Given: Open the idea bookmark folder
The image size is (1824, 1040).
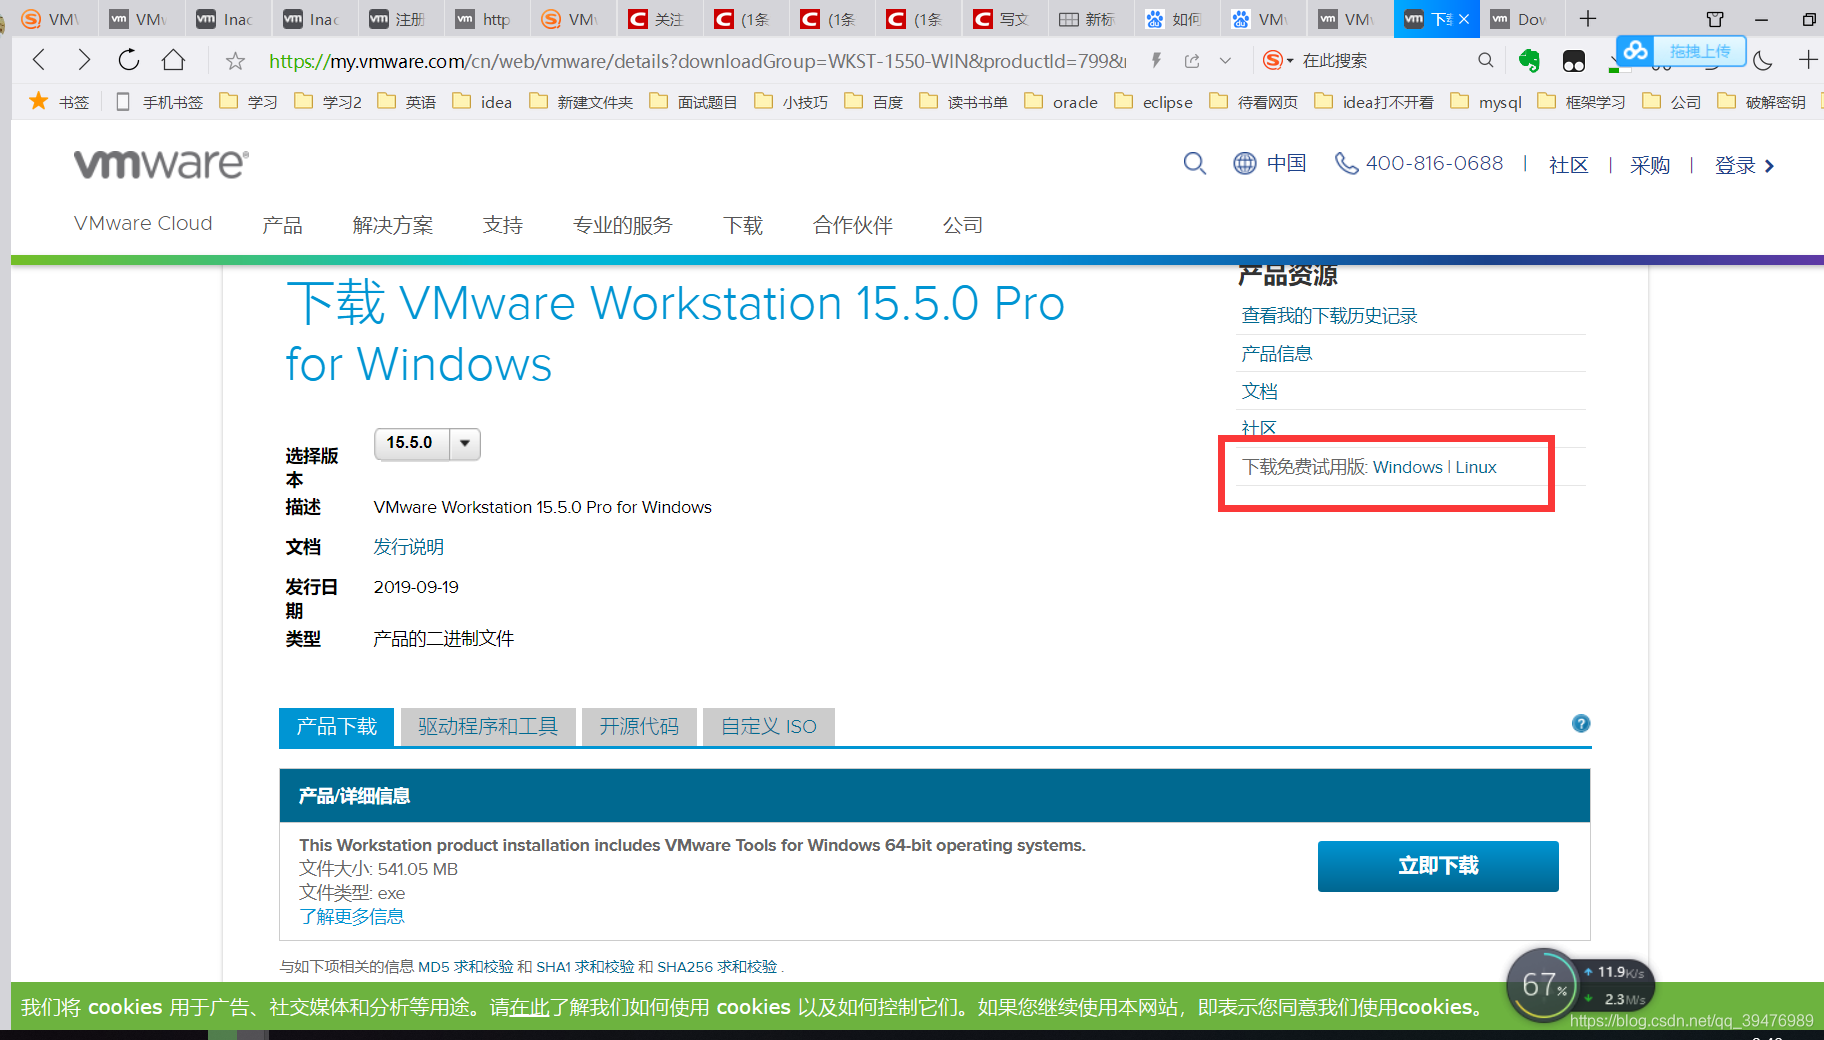Looking at the screenshot, I should (483, 102).
